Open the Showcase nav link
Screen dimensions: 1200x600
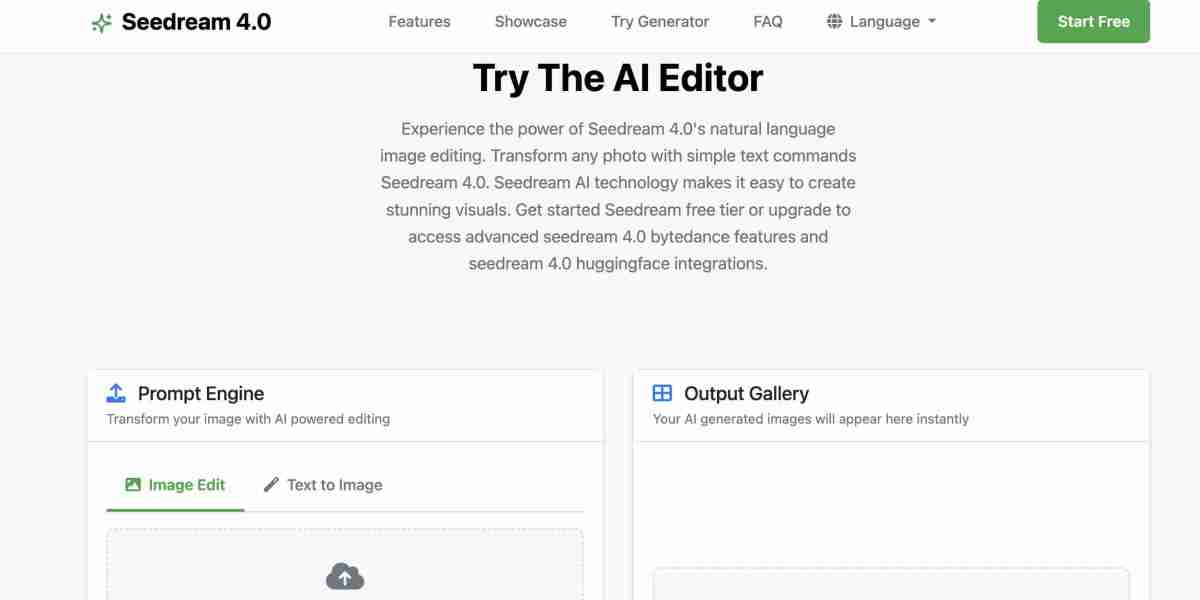coord(530,21)
